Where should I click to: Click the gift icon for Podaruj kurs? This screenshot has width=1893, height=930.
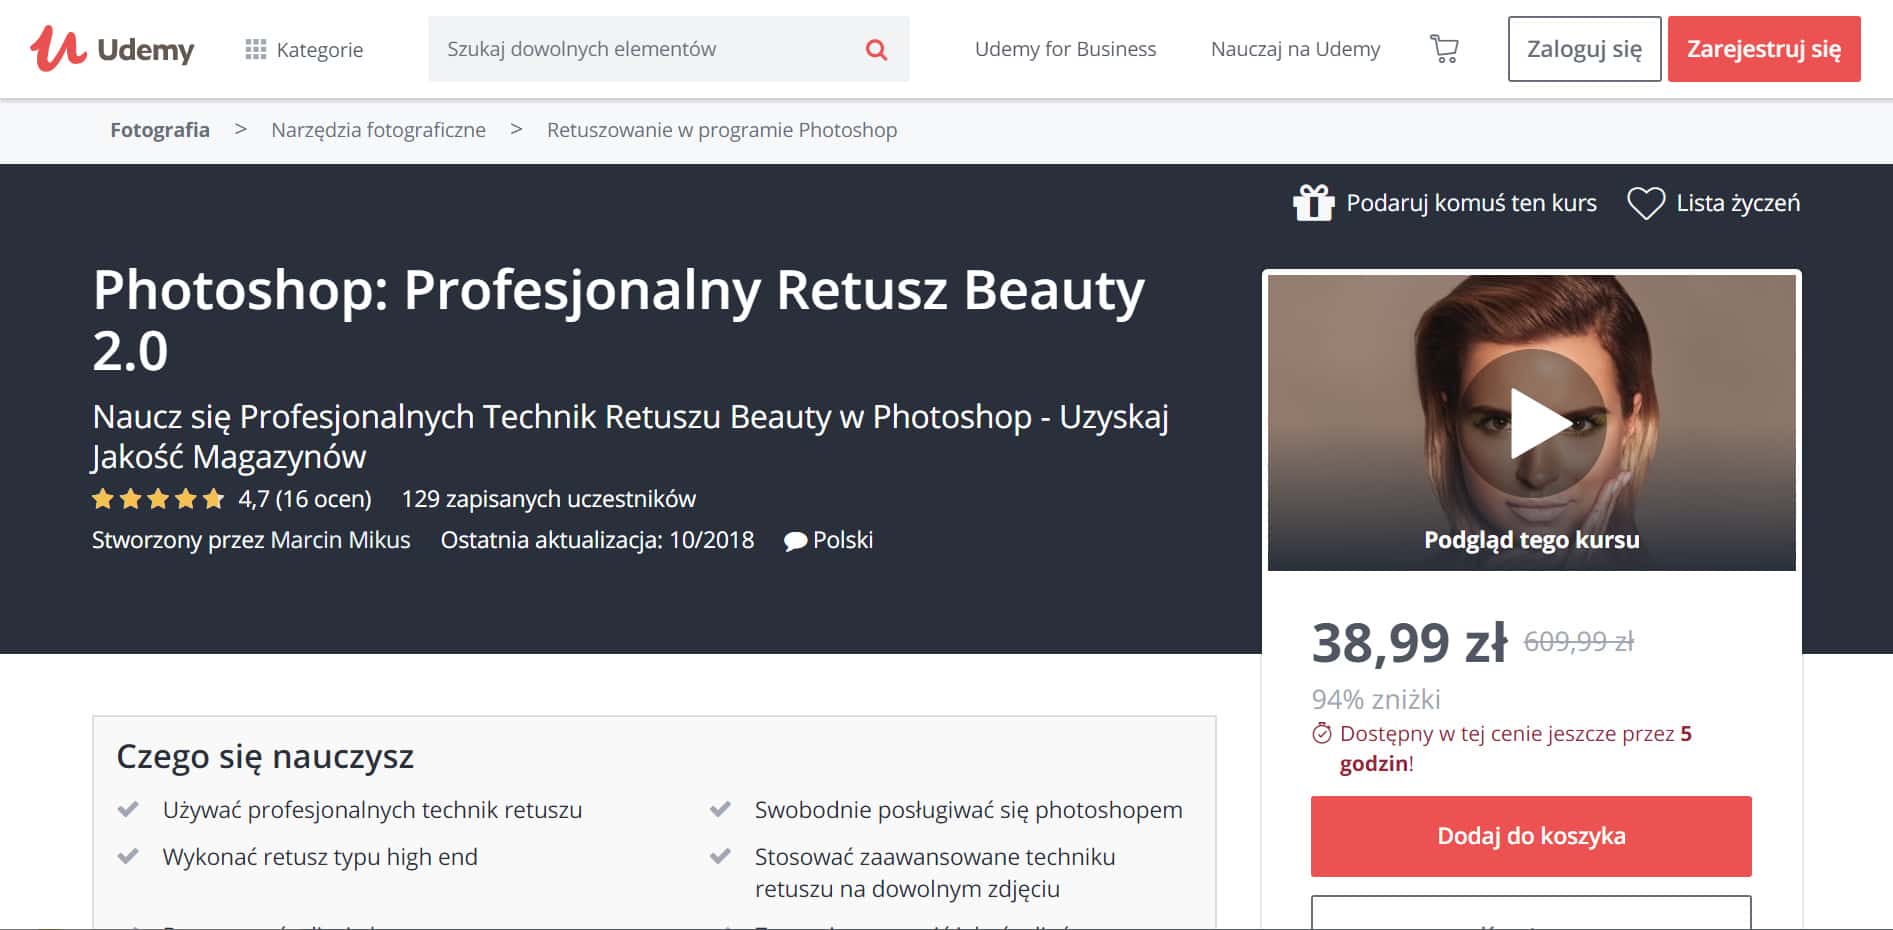1313,203
